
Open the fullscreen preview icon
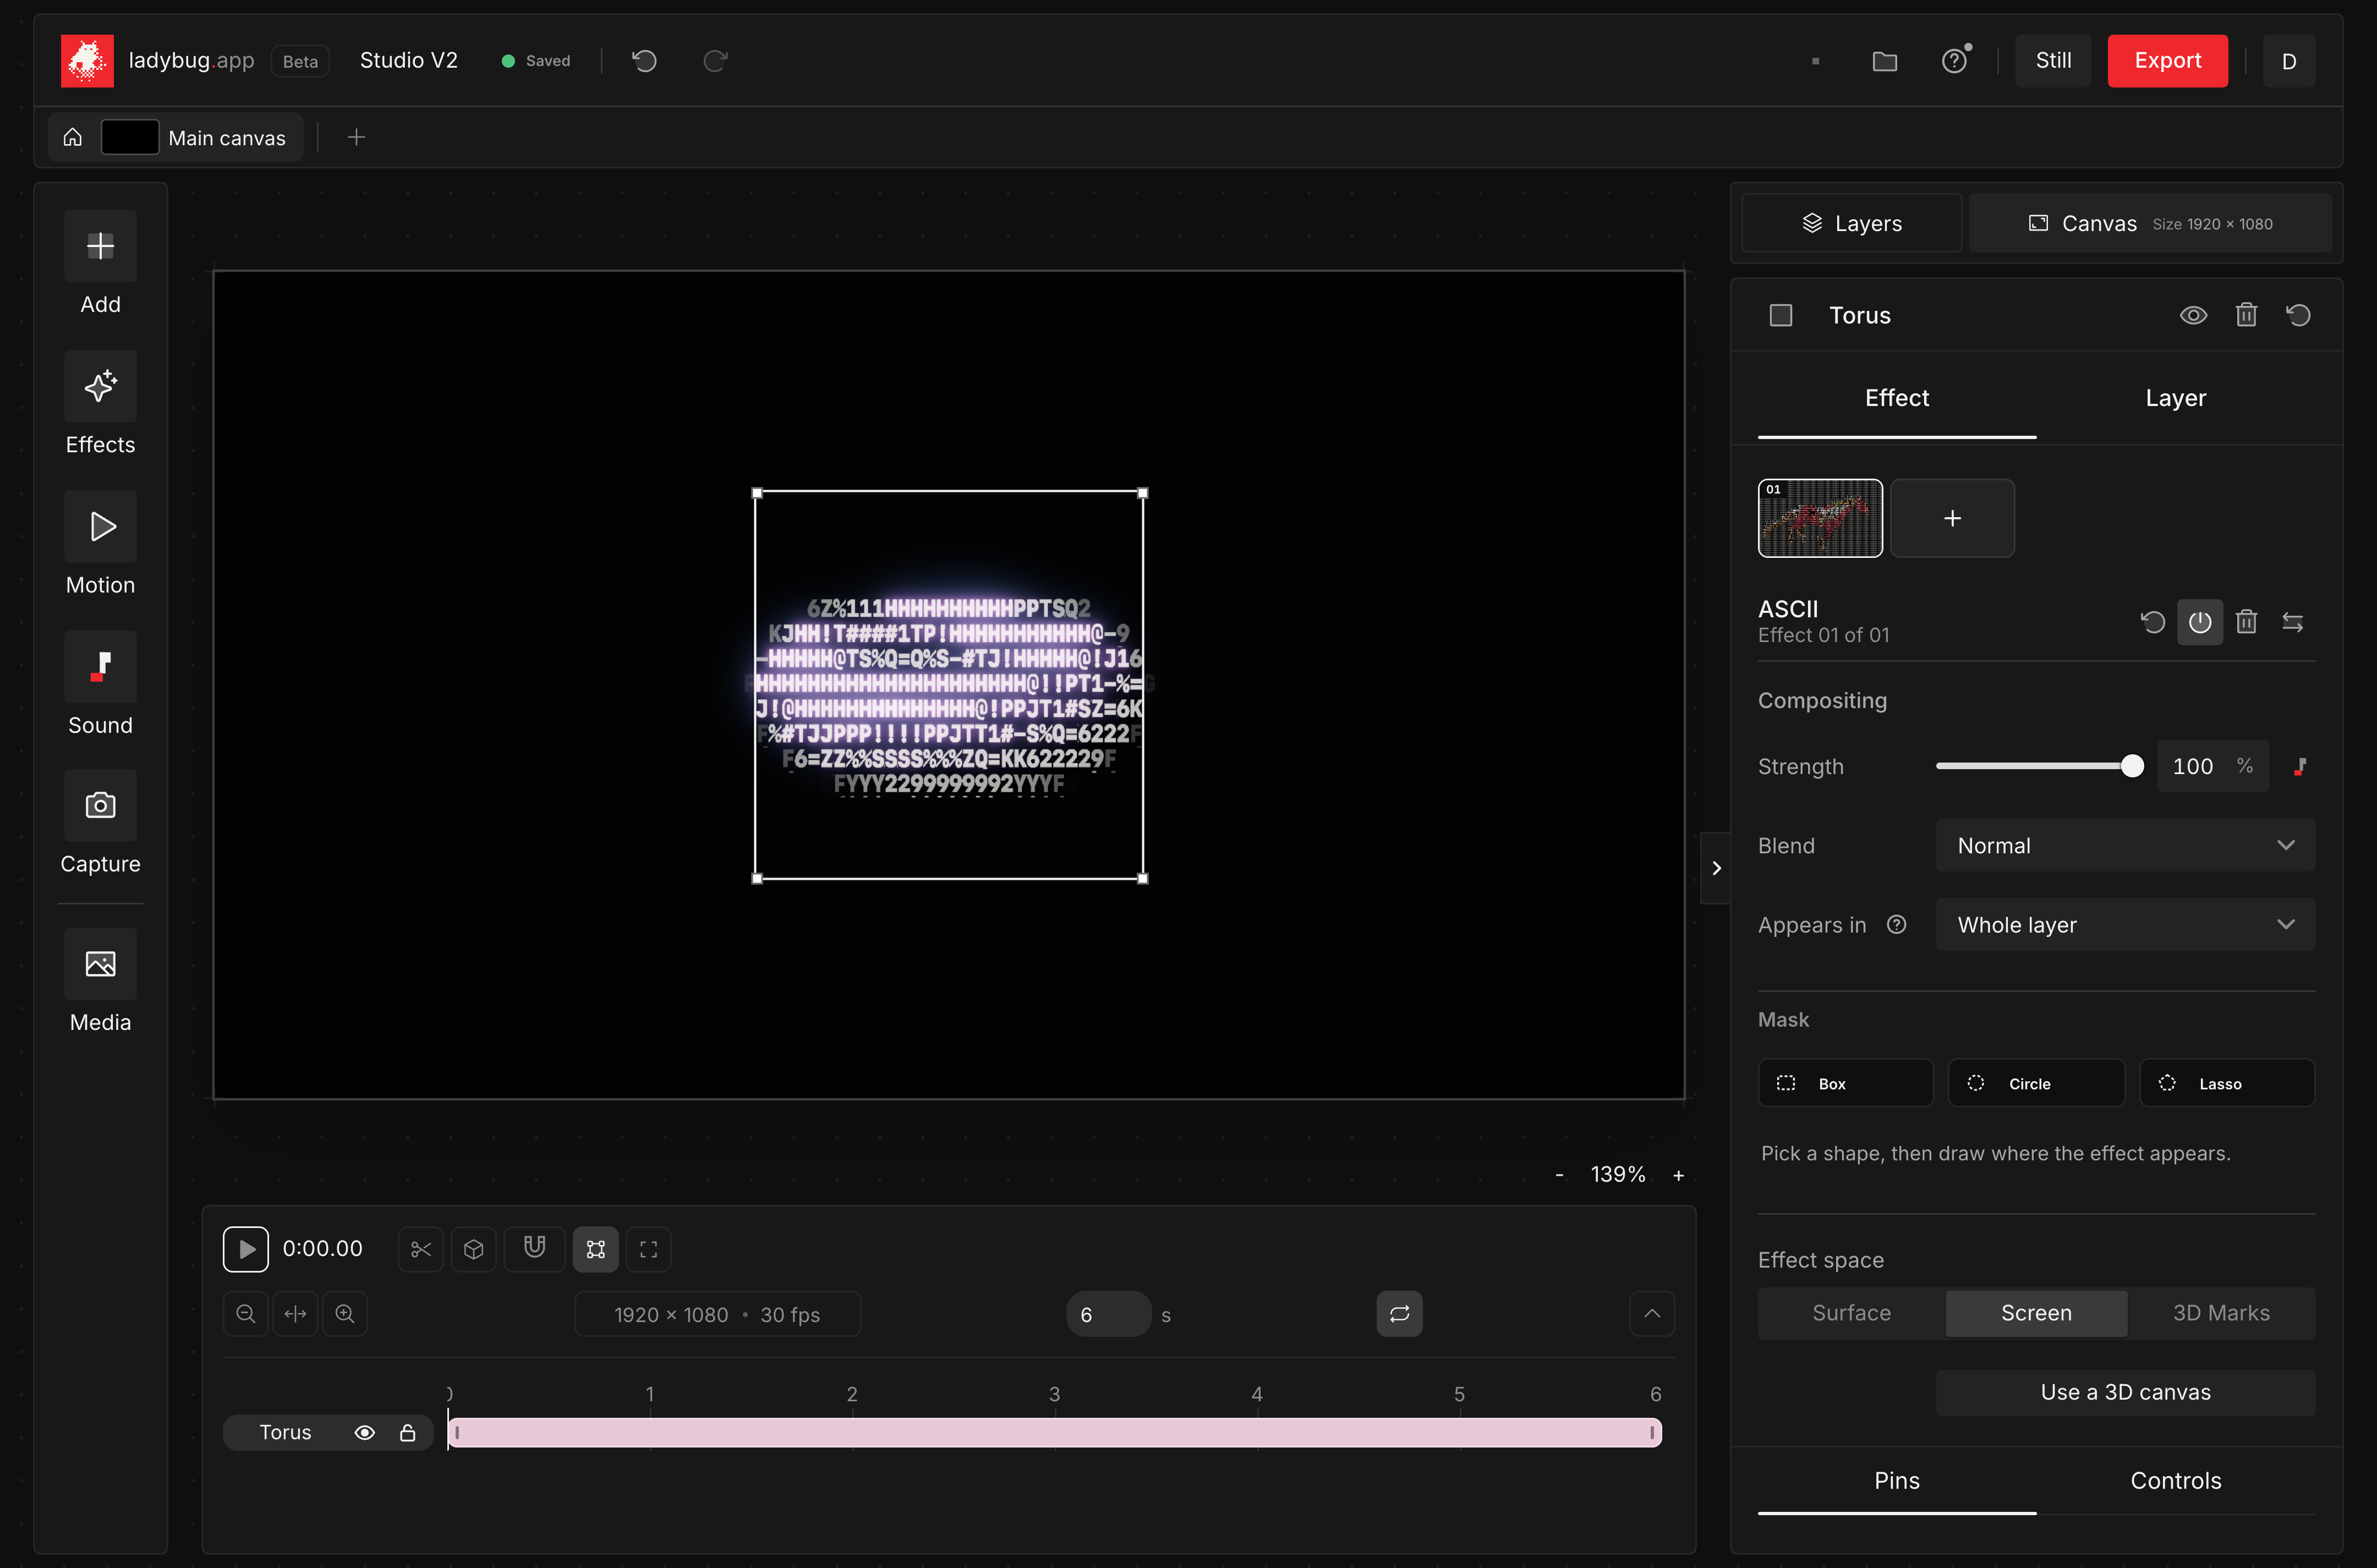coord(648,1249)
